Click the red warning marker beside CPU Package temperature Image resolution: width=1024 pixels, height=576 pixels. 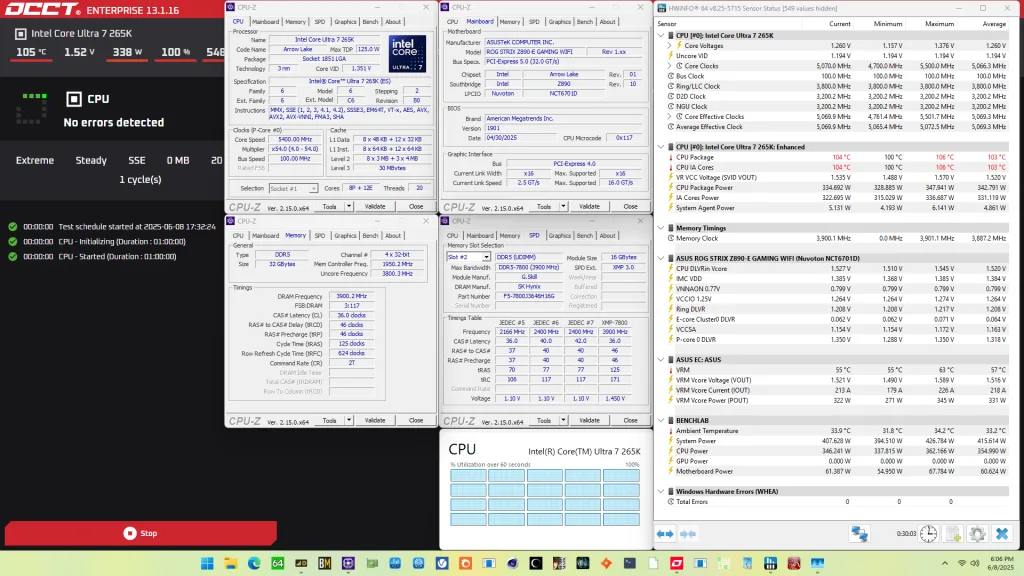(670, 157)
